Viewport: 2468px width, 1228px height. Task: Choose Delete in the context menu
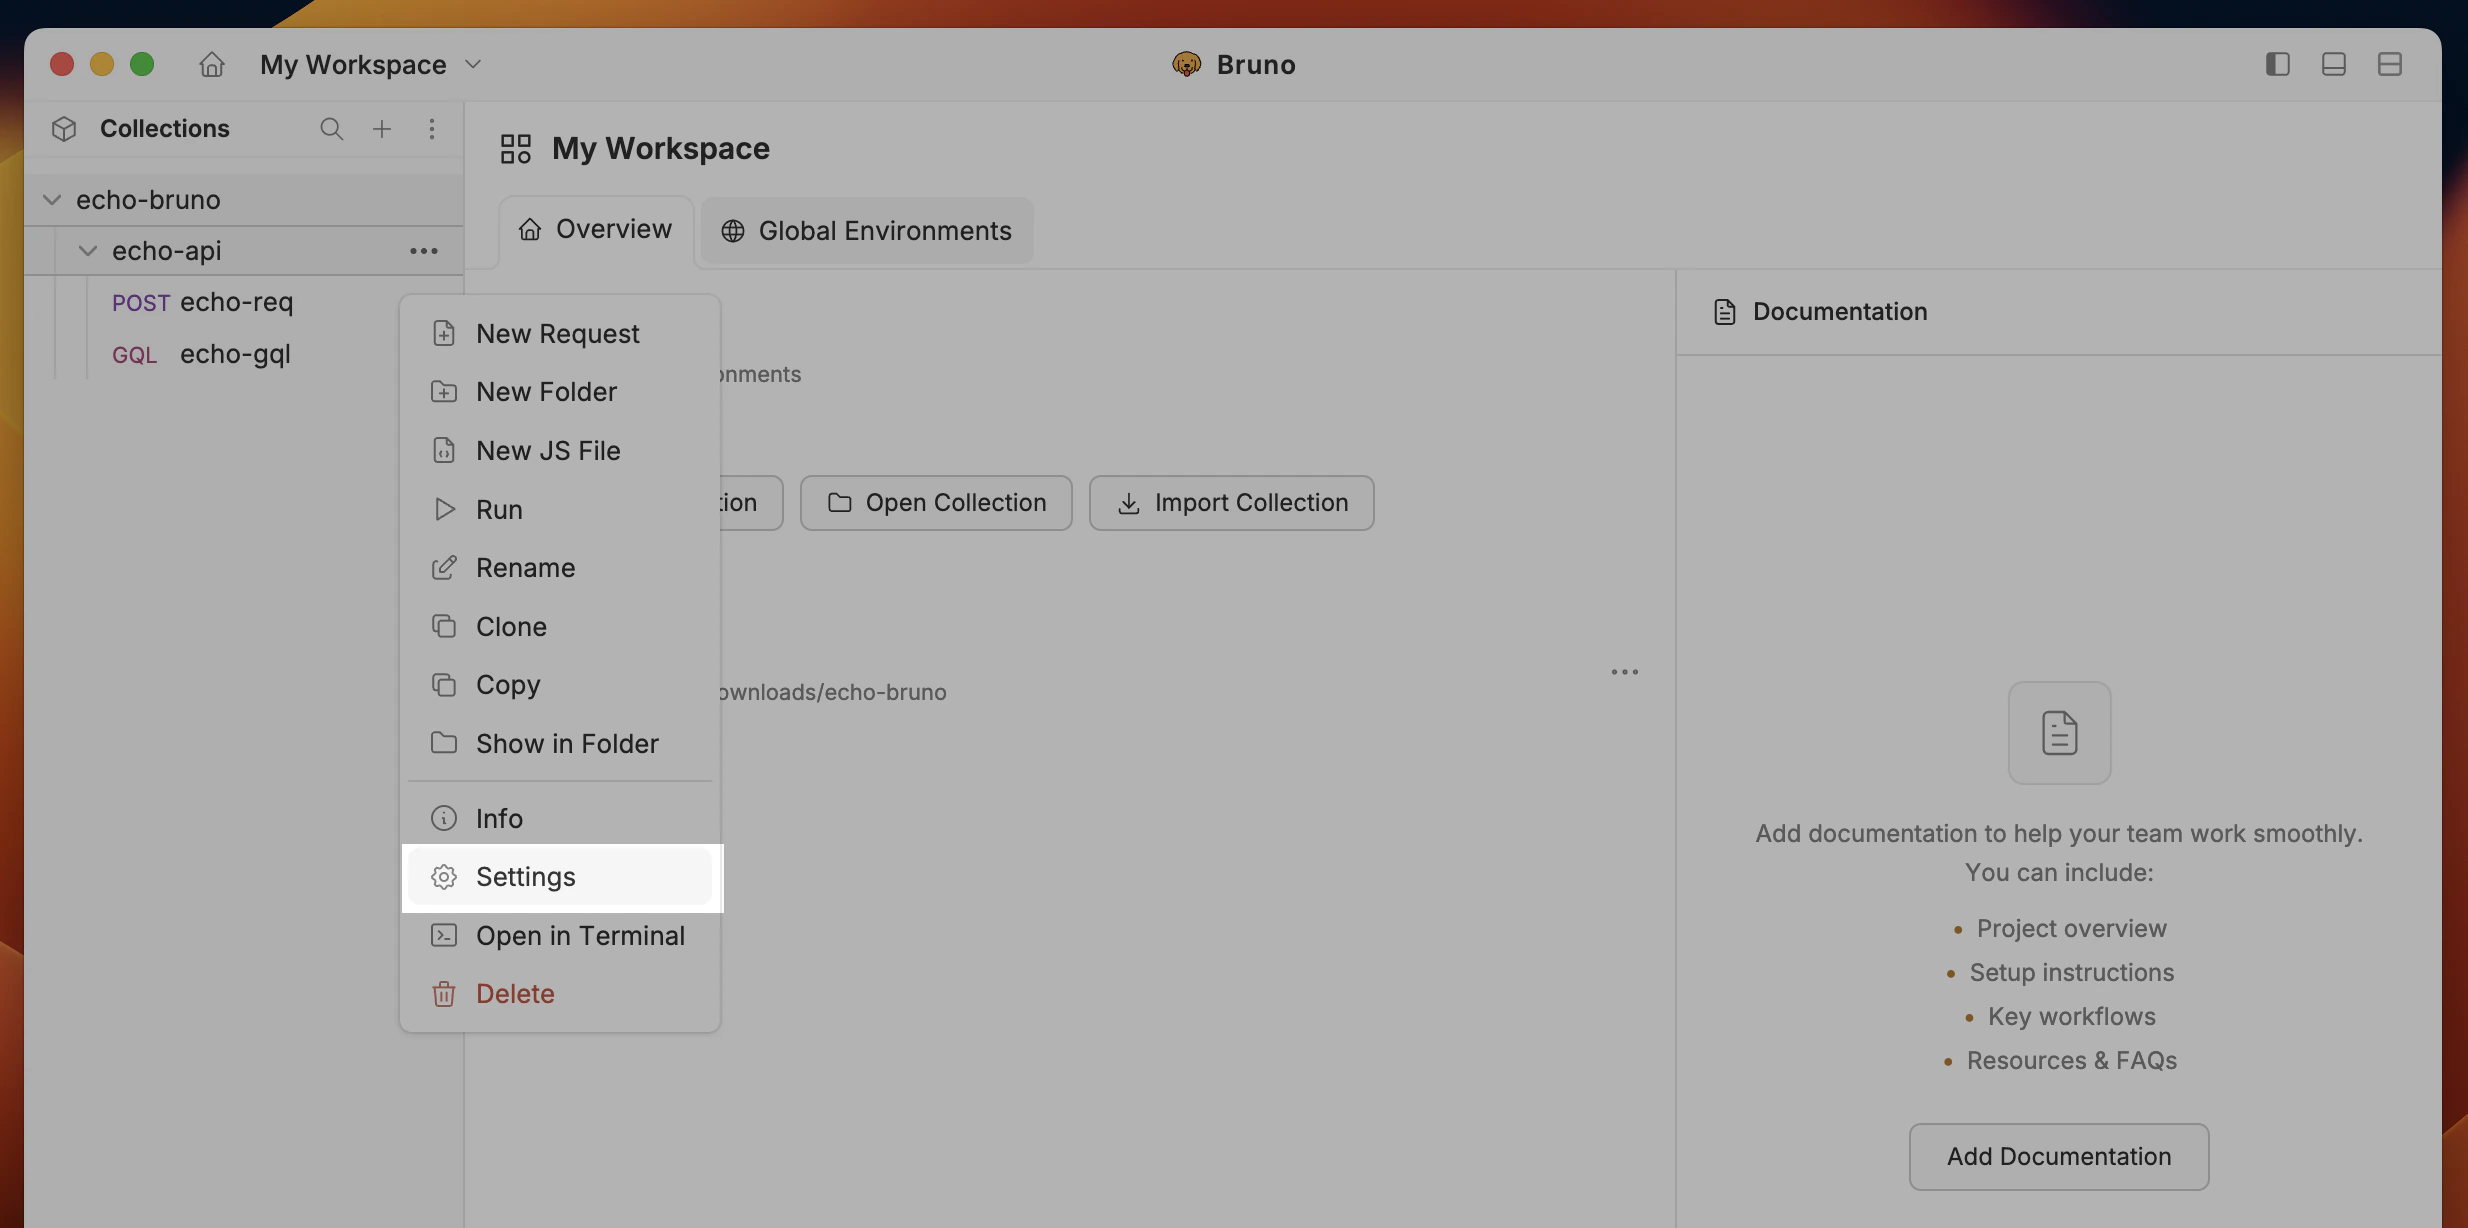(560, 994)
